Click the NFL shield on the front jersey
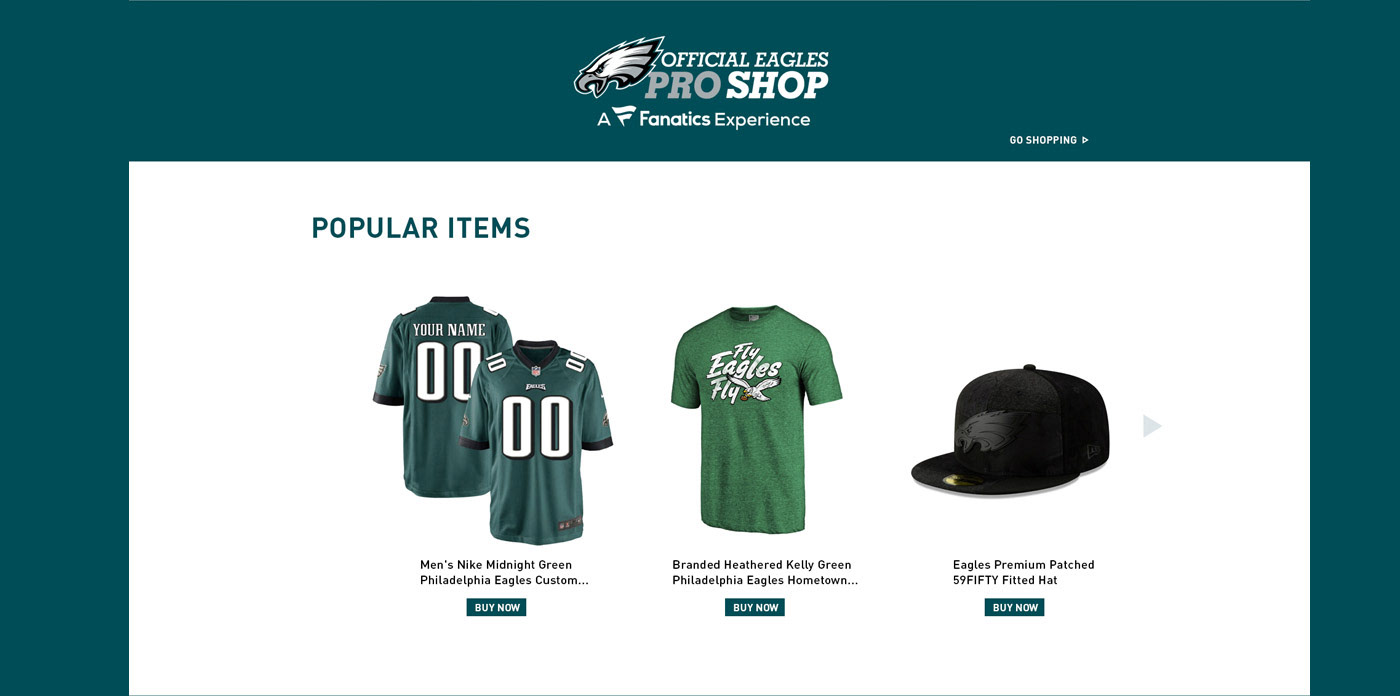This screenshot has width=1400, height=696. click(x=536, y=371)
